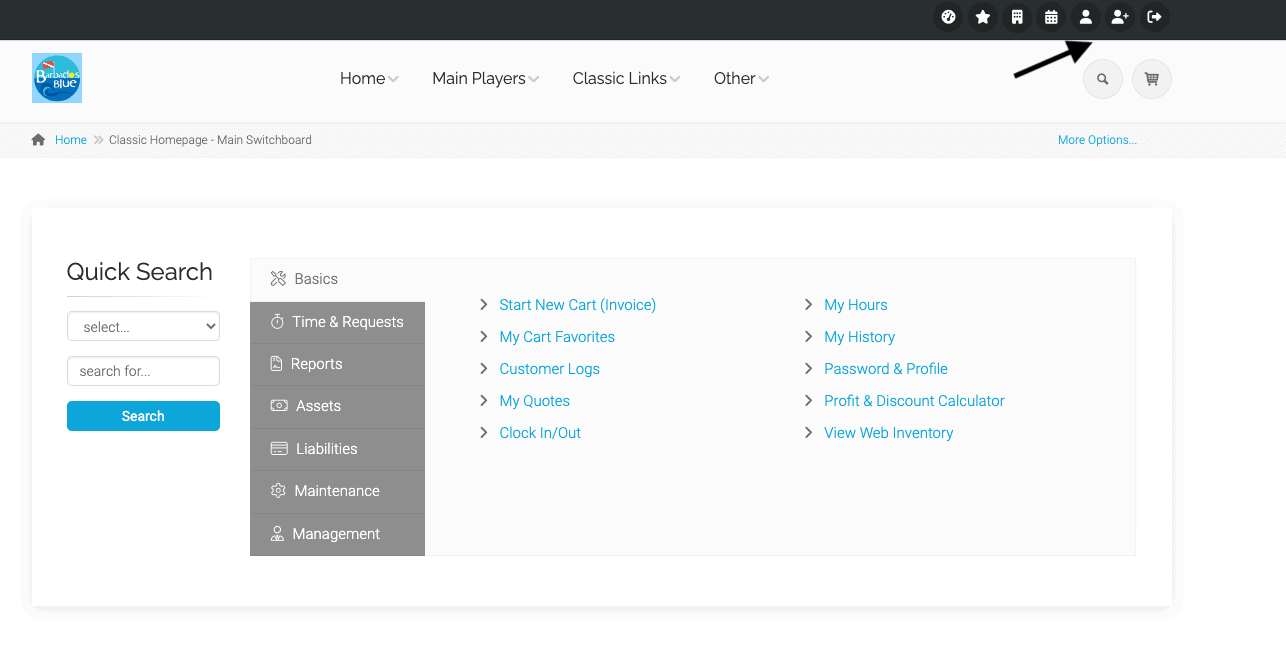Click the add user icon
The width and height of the screenshot is (1286, 654).
1120,17
